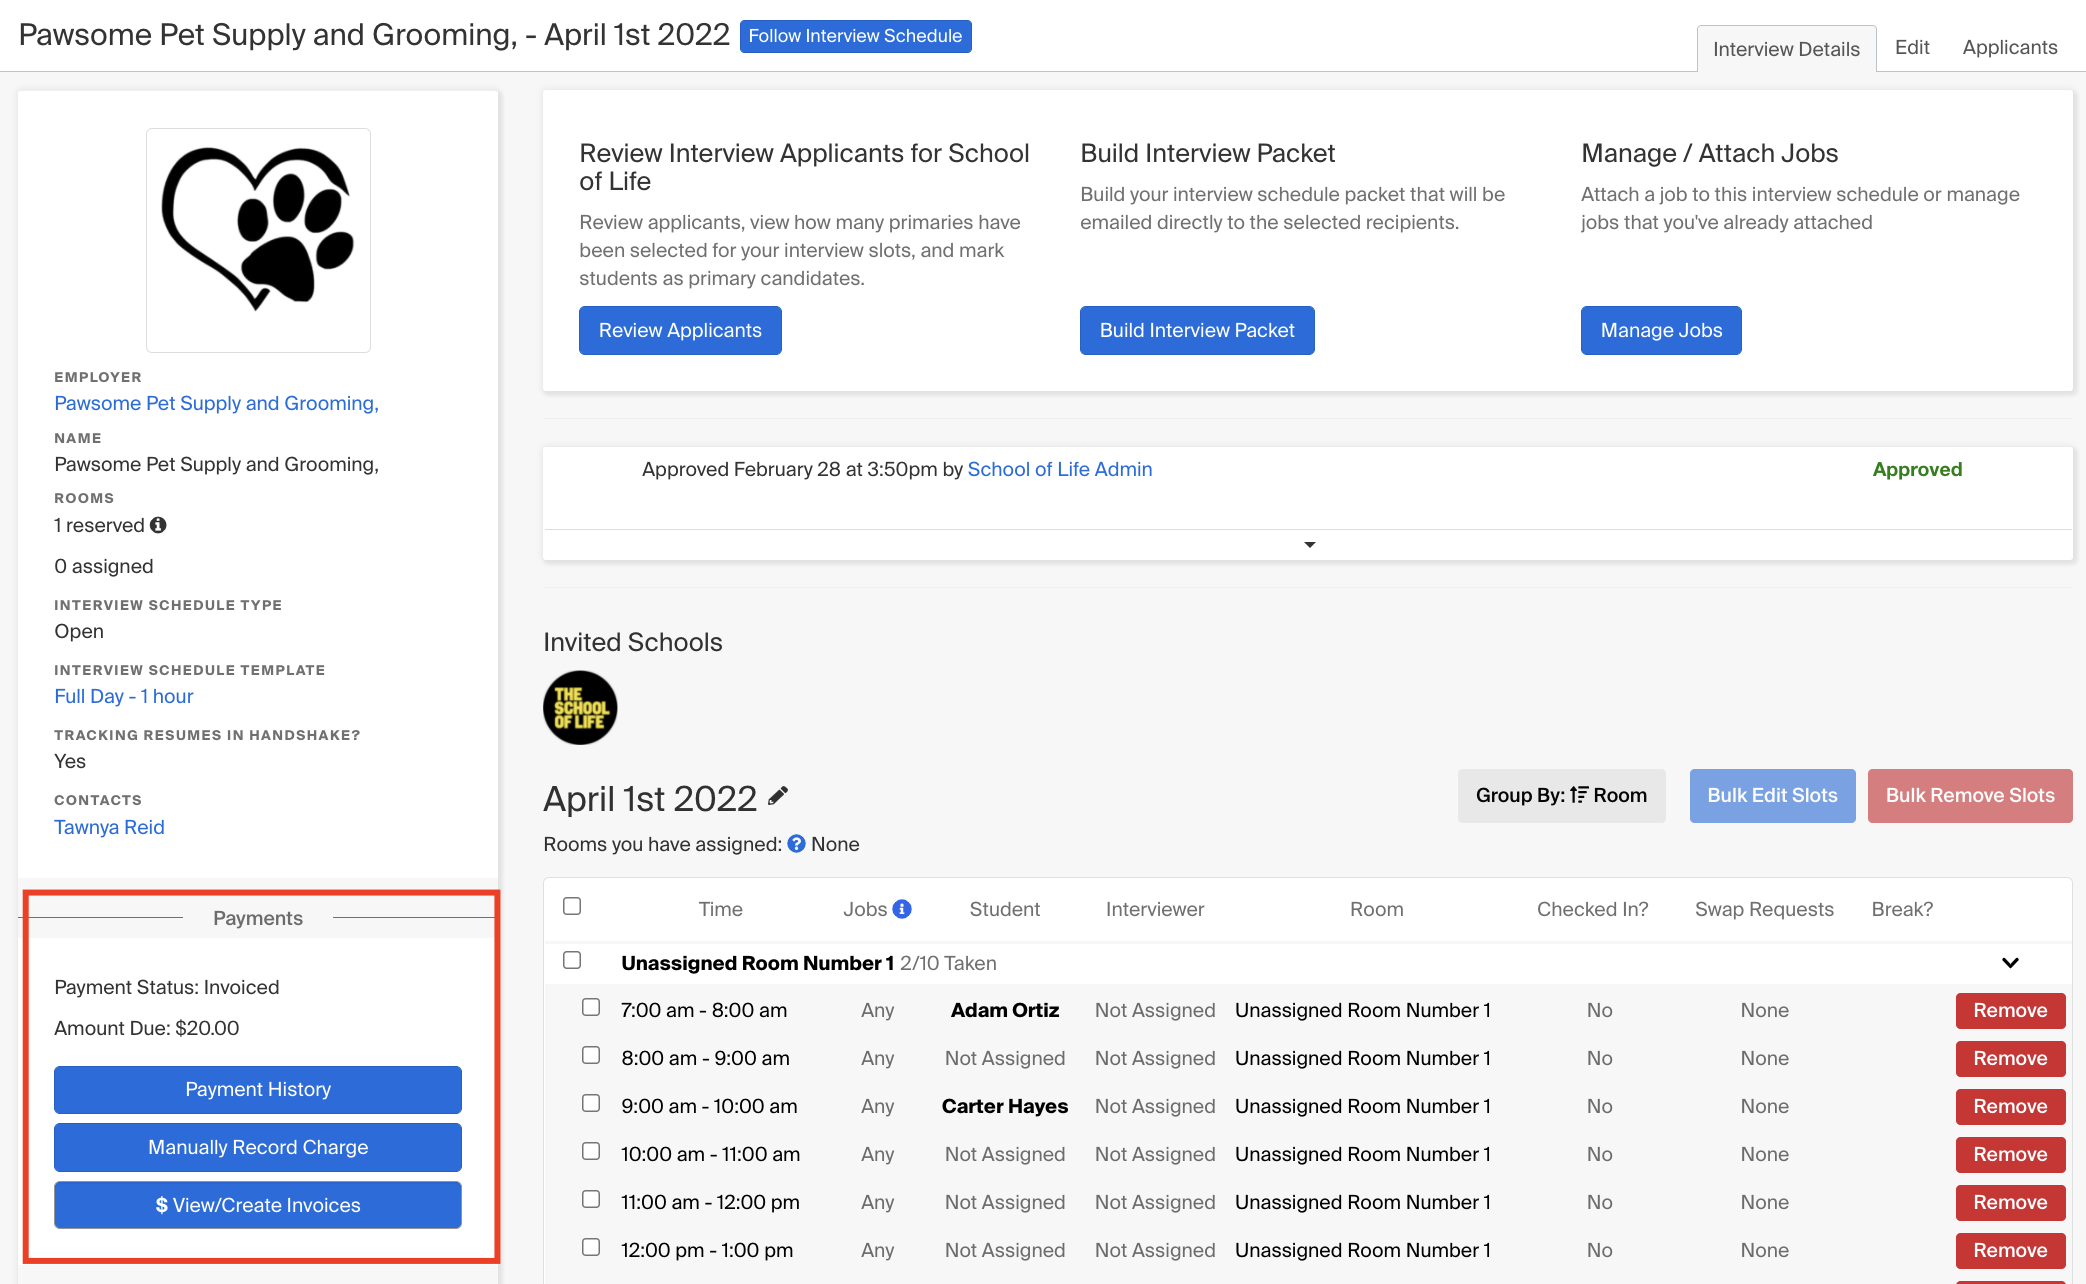The width and height of the screenshot is (2086, 1284).
Task: Remove the 7:00 am - 8:00 am slot
Action: point(2010,1010)
